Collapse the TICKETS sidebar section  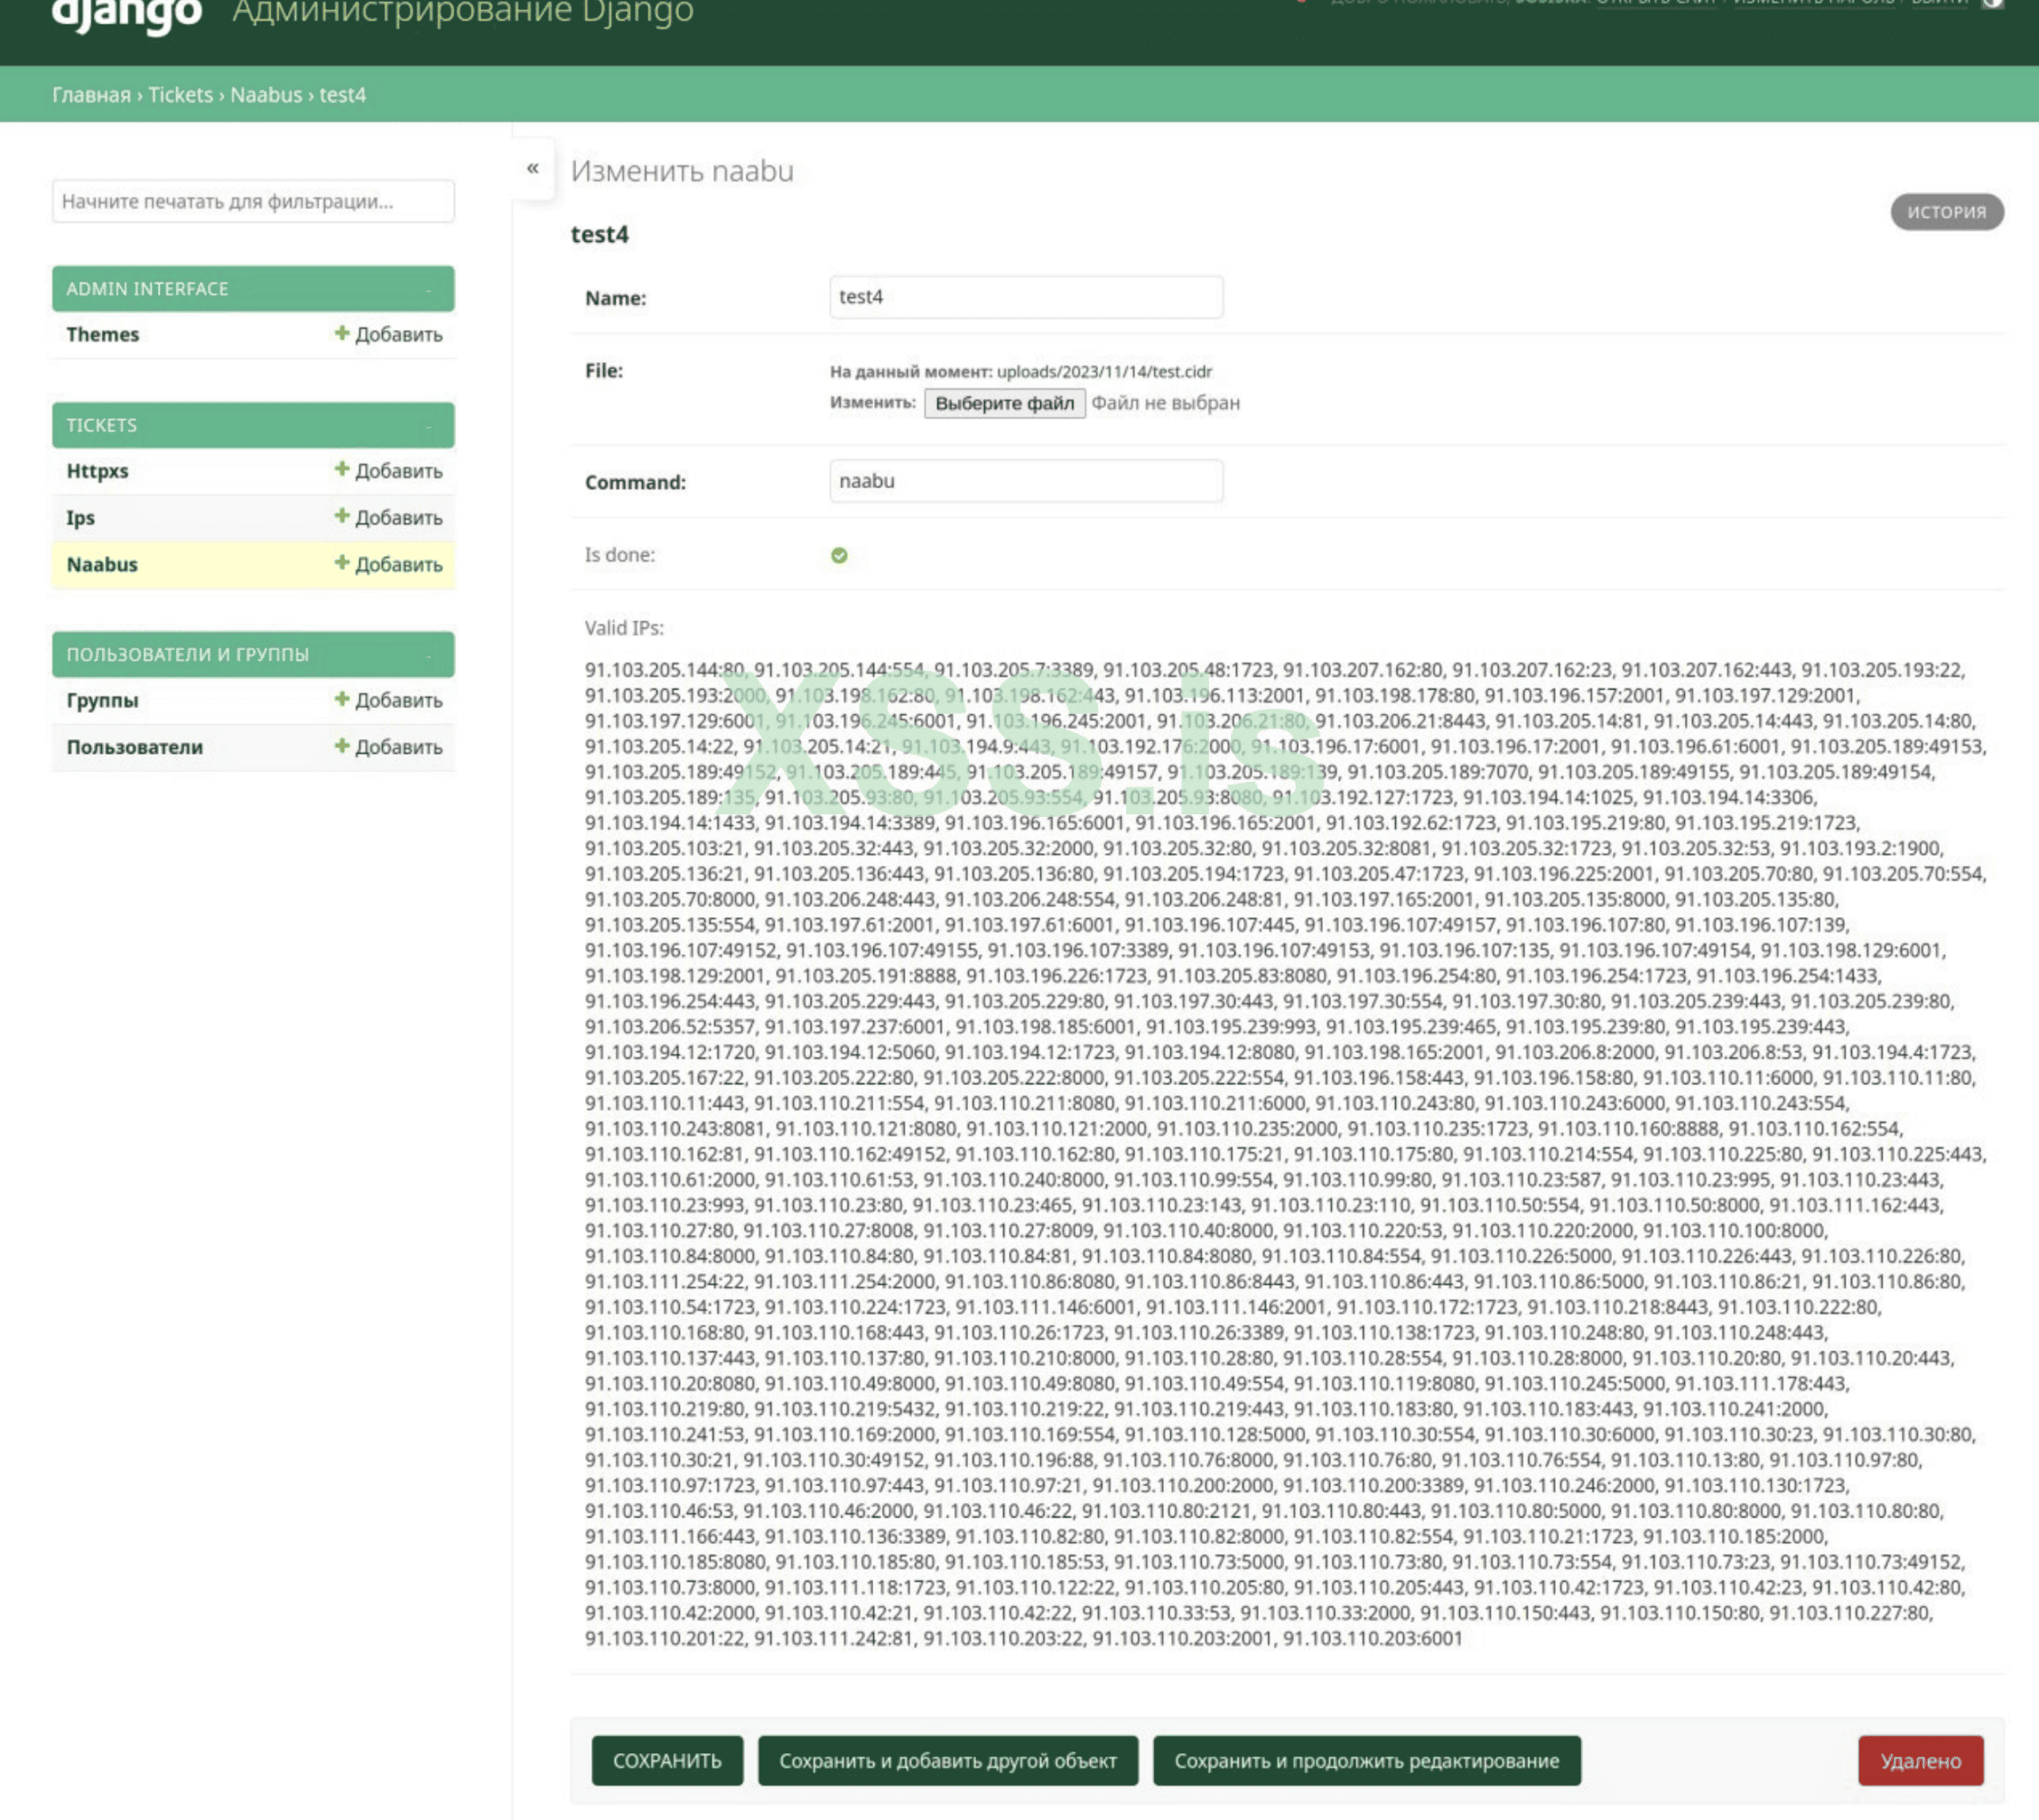(428, 425)
